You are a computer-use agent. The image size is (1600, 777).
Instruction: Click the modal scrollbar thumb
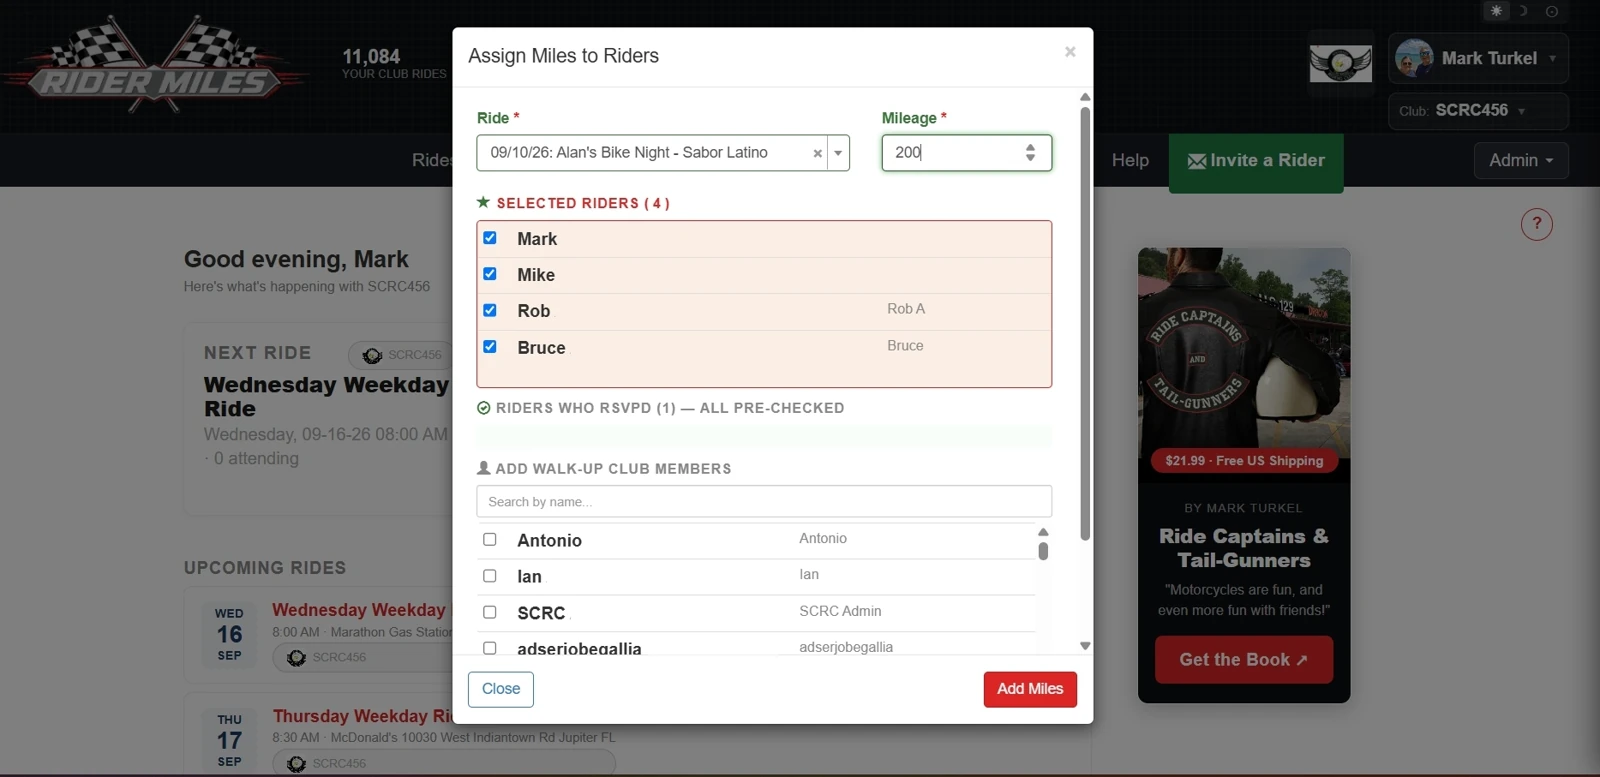pyautogui.click(x=1085, y=323)
